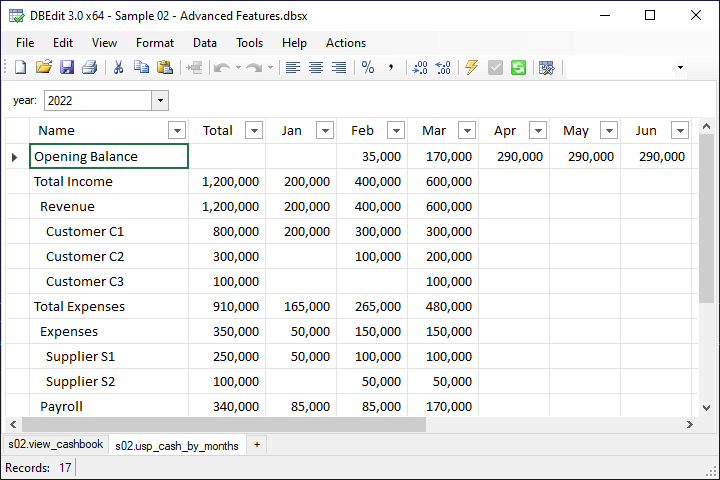Open the View menu

pos(104,43)
